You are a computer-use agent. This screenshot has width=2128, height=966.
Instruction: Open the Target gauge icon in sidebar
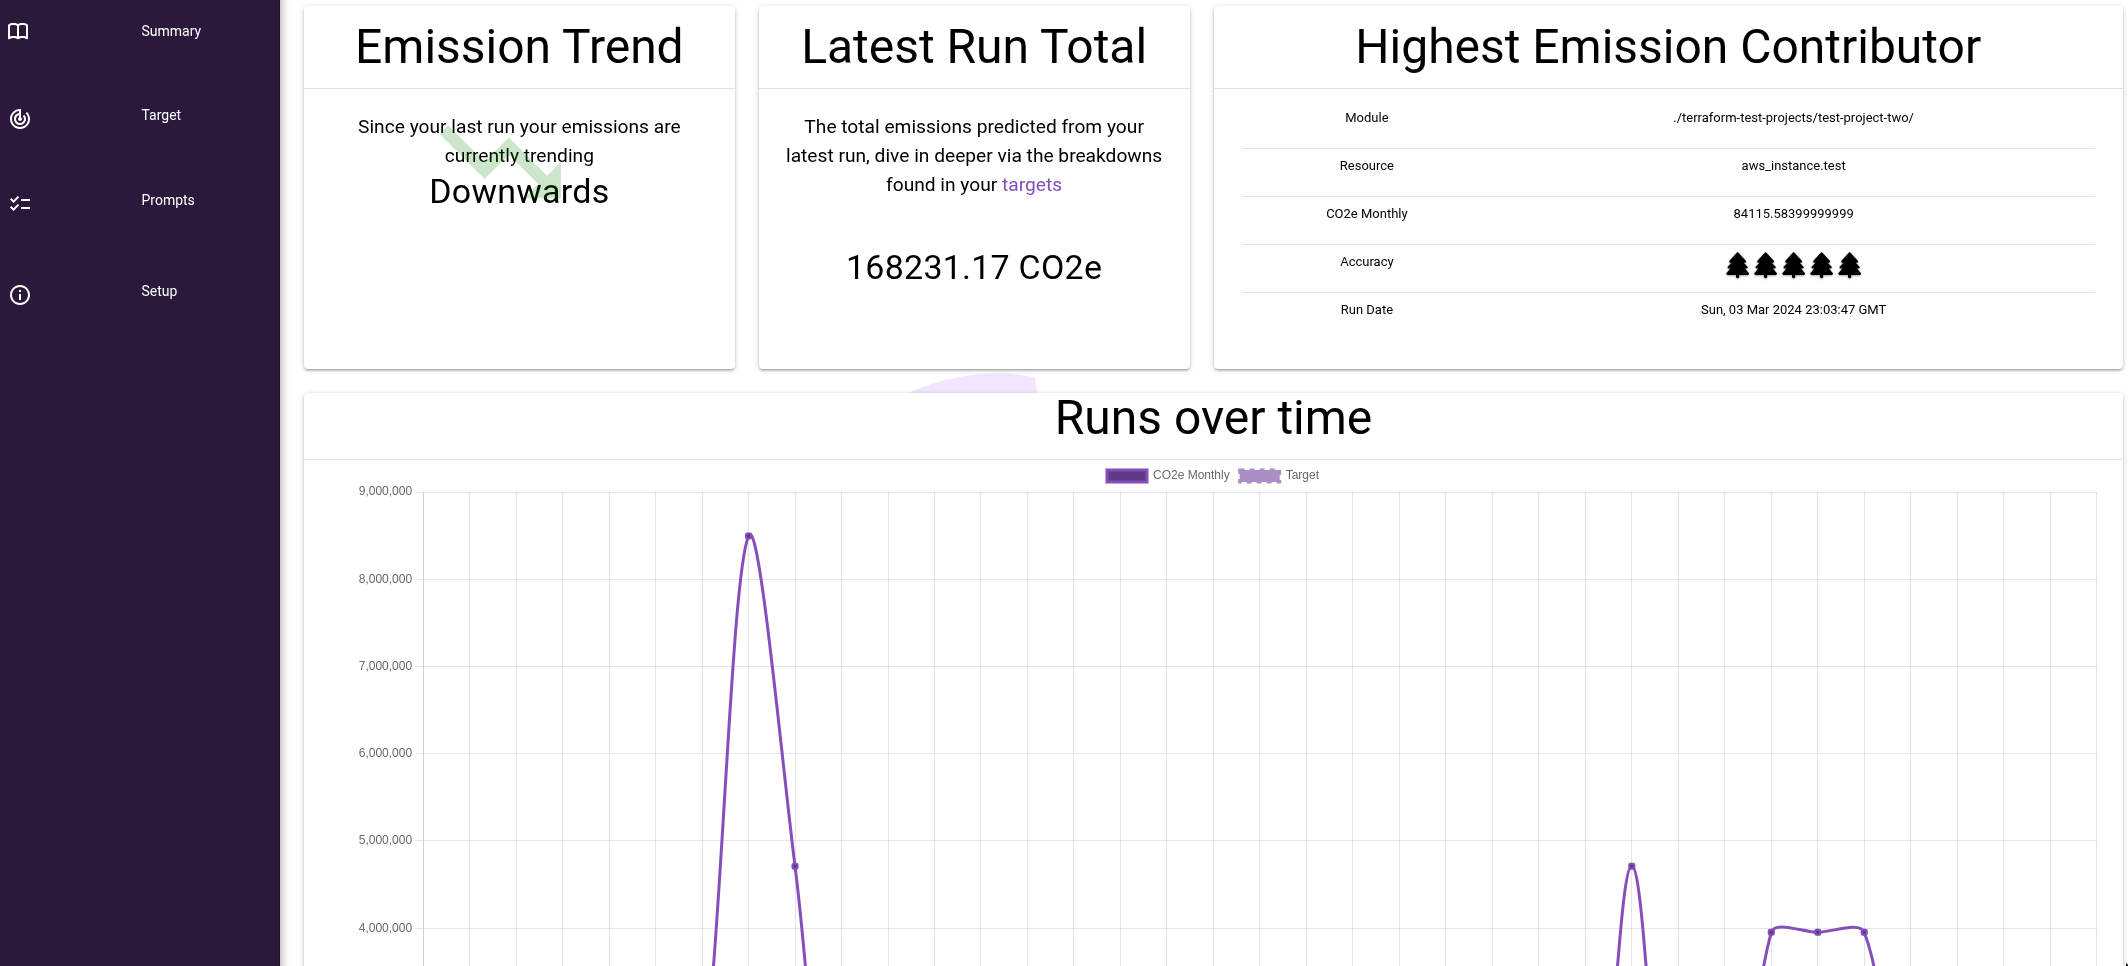coord(20,119)
